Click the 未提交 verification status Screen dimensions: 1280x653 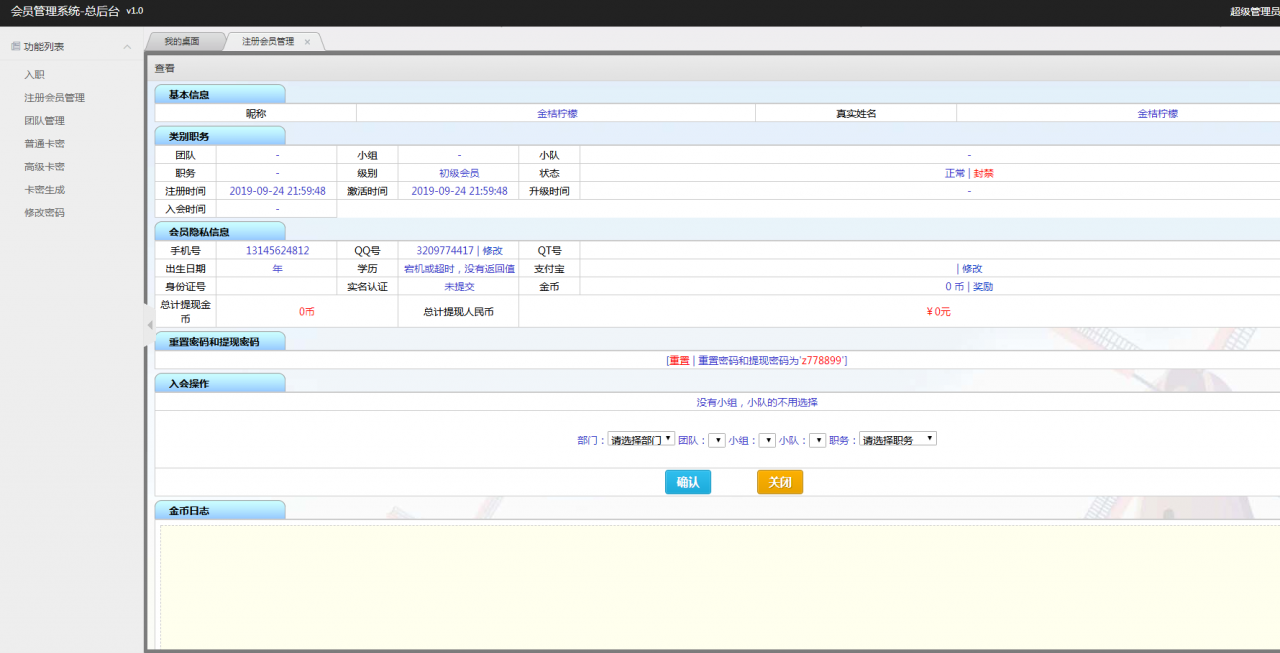coord(459,286)
